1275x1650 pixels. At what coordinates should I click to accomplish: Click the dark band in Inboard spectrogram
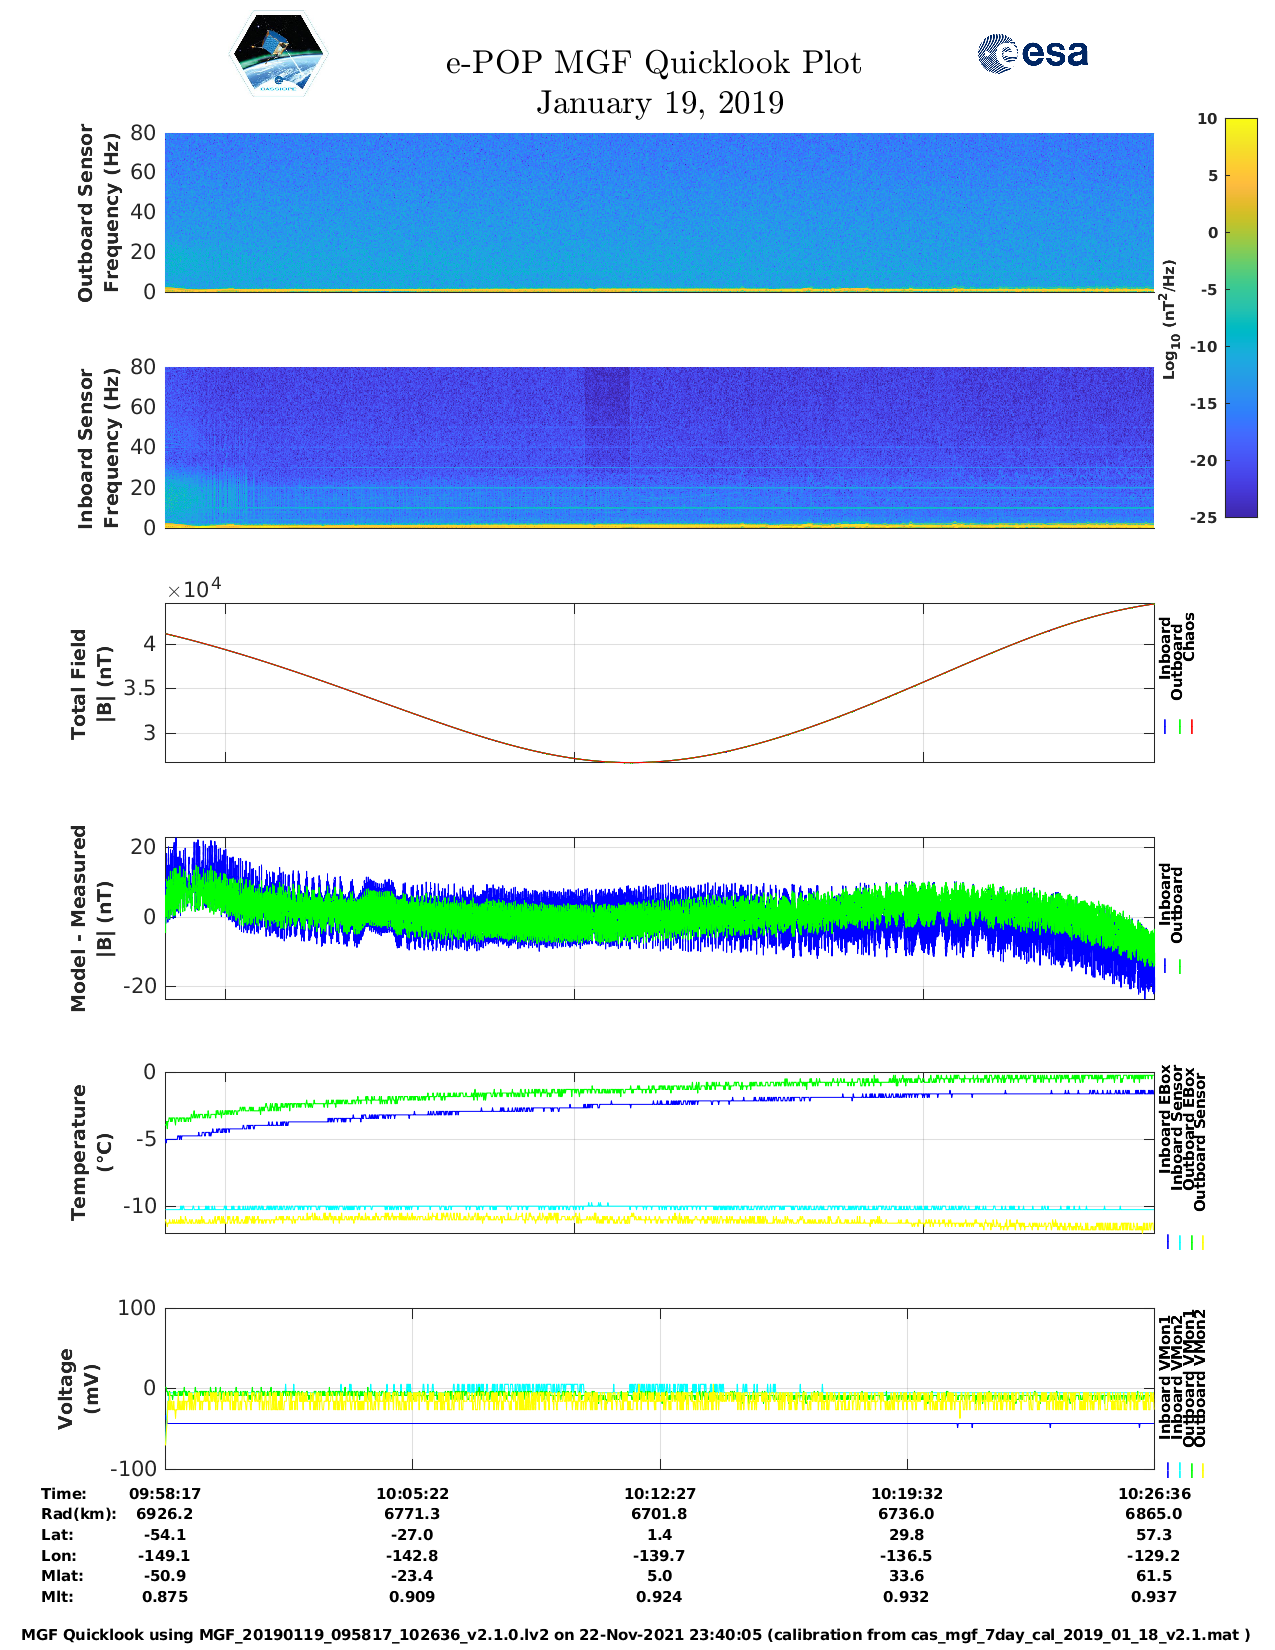tap(607, 420)
